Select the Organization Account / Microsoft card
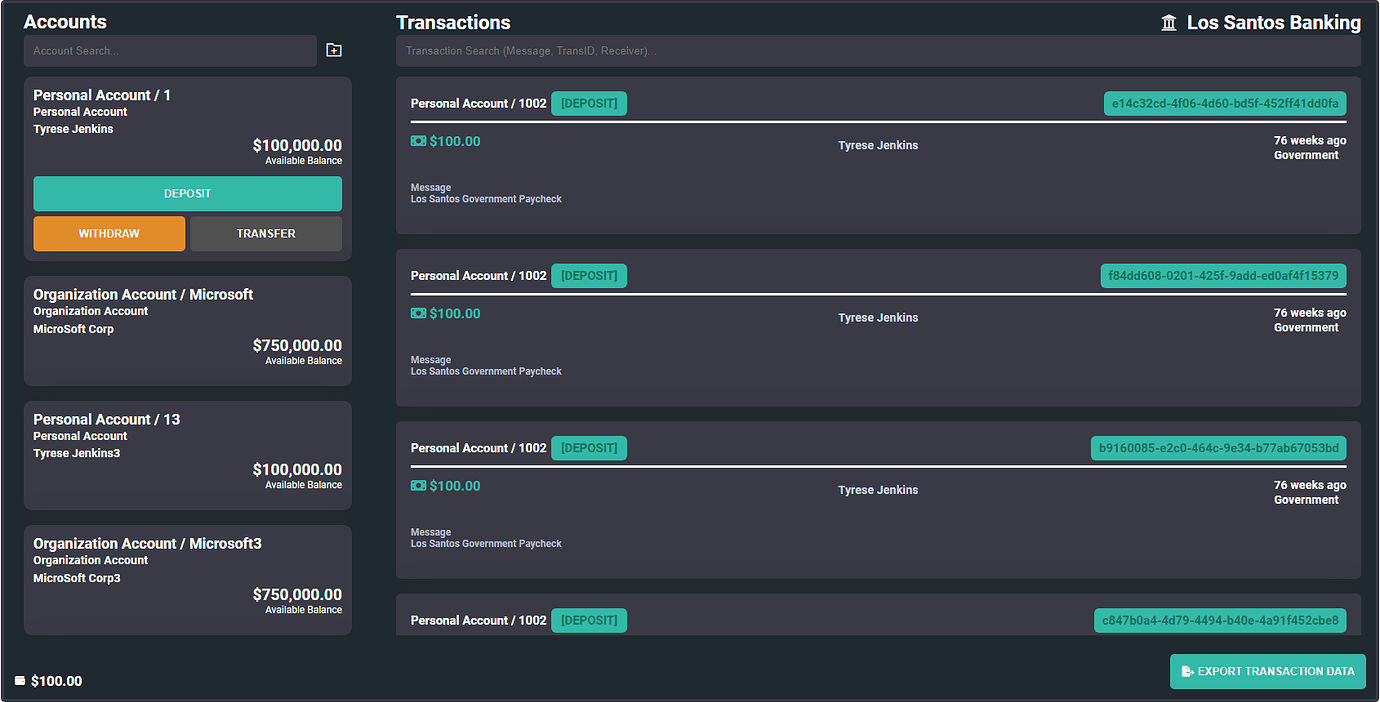Image resolution: width=1380 pixels, height=702 pixels. (187, 330)
